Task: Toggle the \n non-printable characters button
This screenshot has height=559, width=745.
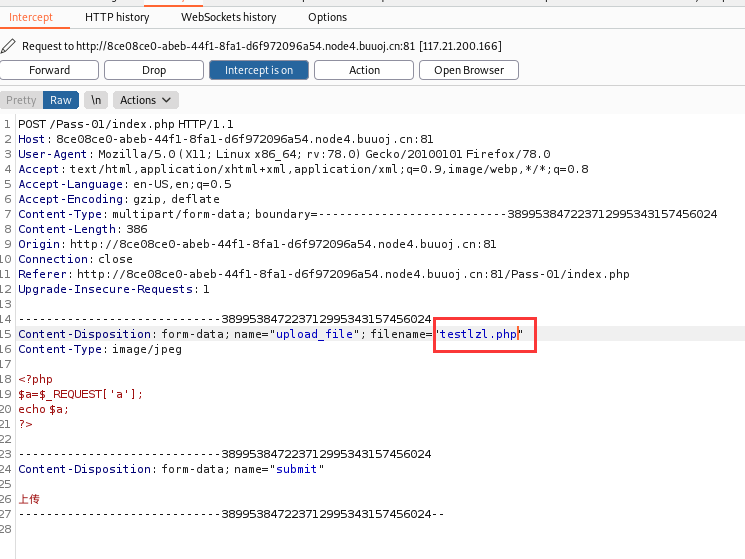Action: pos(96,100)
